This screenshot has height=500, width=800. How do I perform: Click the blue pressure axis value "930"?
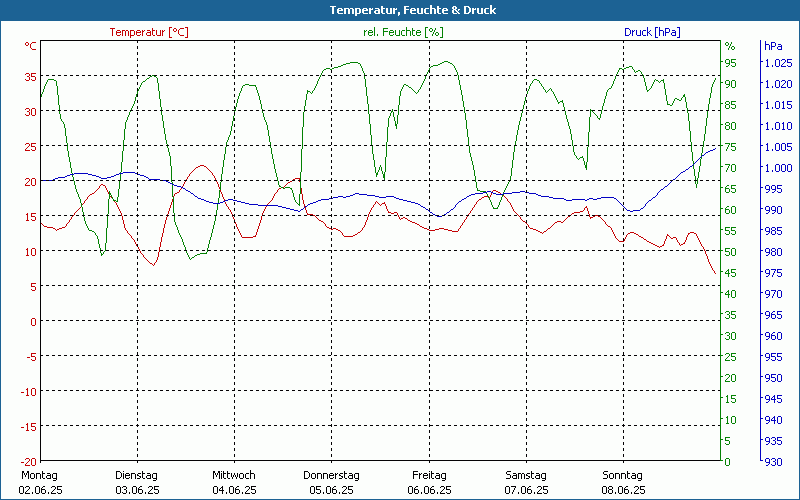[x=773, y=462]
